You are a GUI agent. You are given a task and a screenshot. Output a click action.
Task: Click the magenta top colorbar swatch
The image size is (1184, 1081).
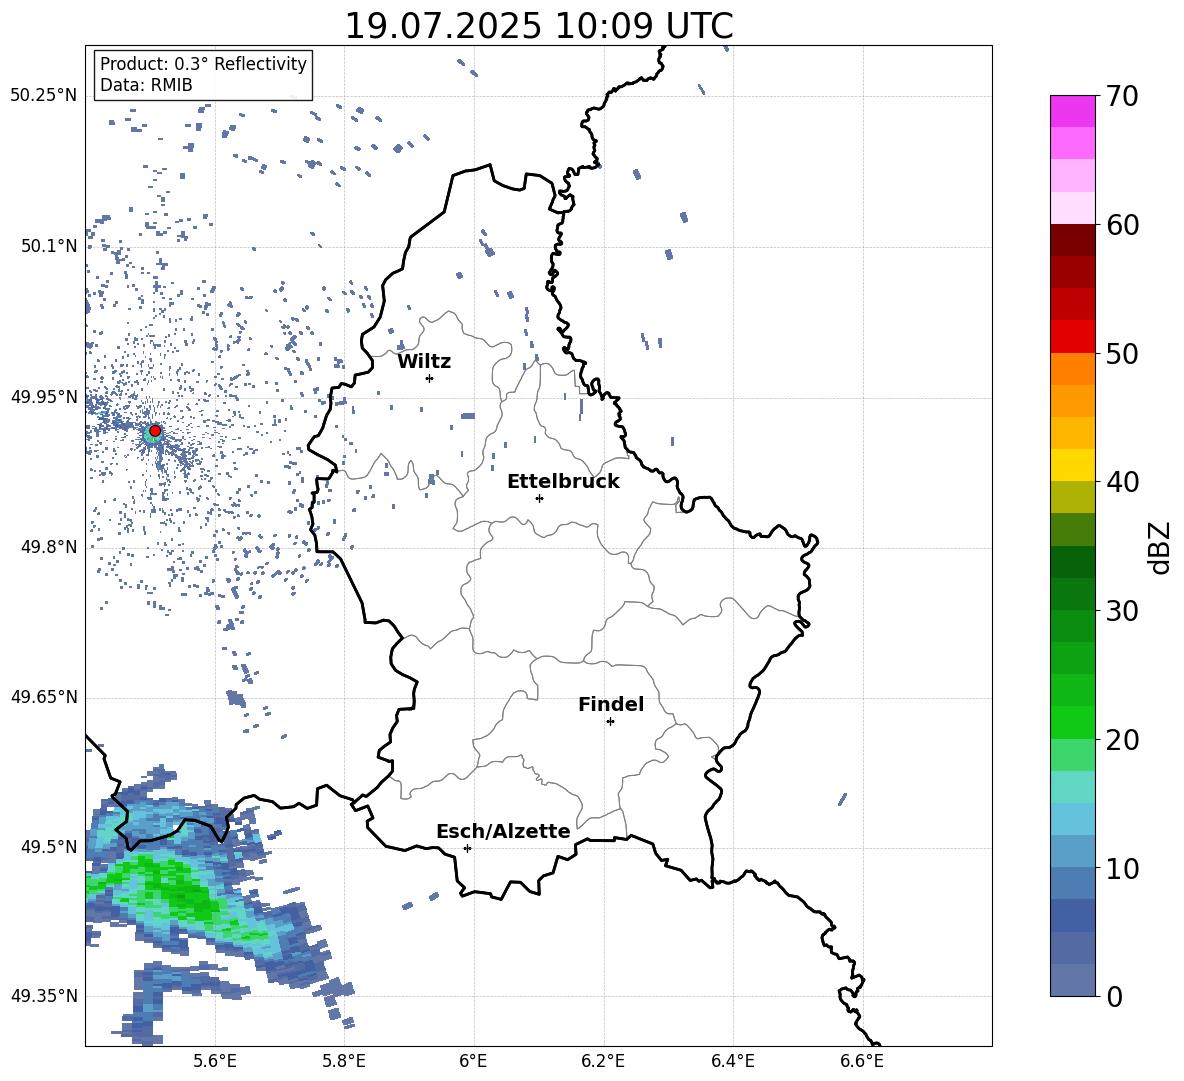point(1072,111)
